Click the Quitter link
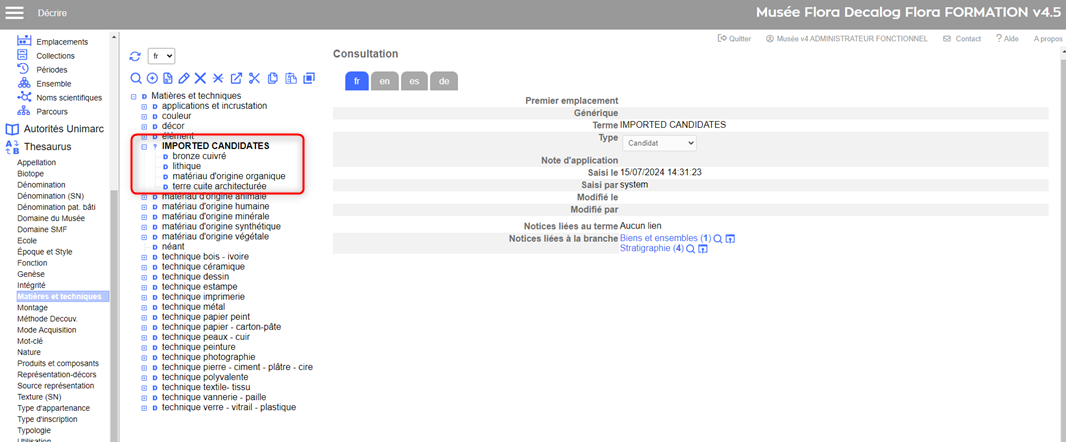The height and width of the screenshot is (442, 1066). tap(735, 38)
